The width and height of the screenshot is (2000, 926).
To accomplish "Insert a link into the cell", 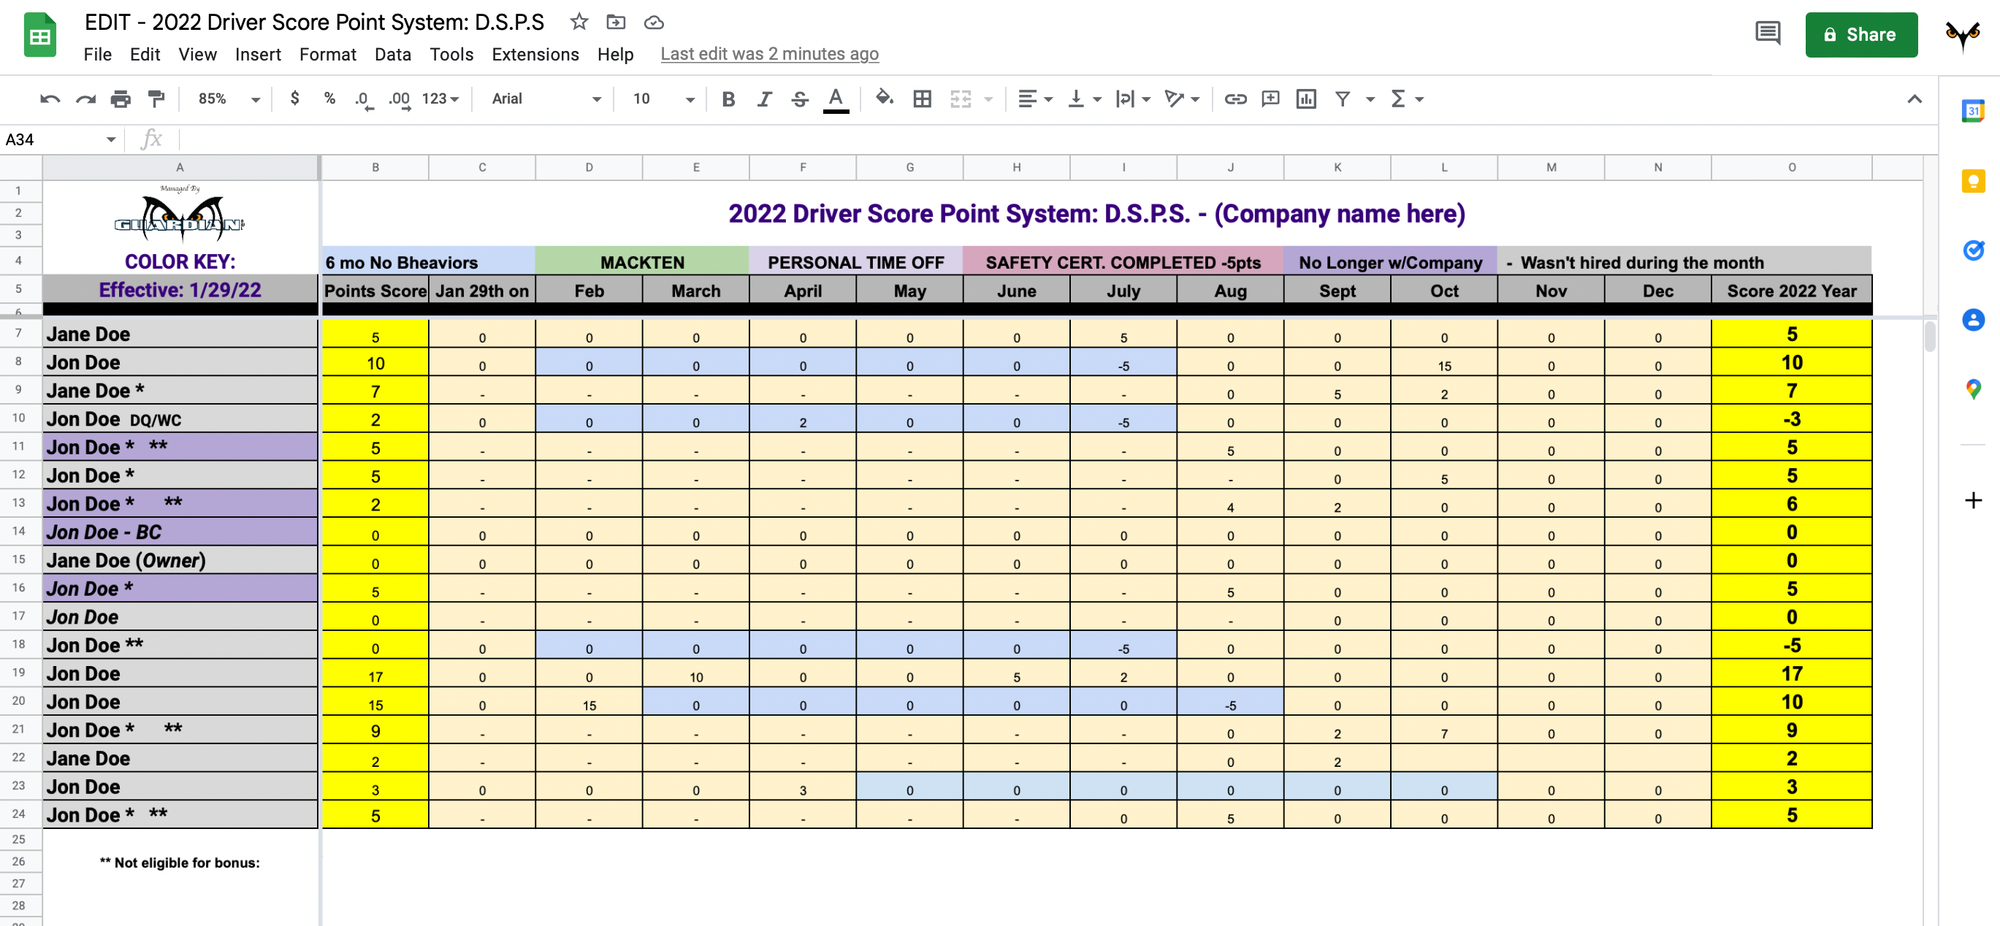I will (x=1235, y=99).
